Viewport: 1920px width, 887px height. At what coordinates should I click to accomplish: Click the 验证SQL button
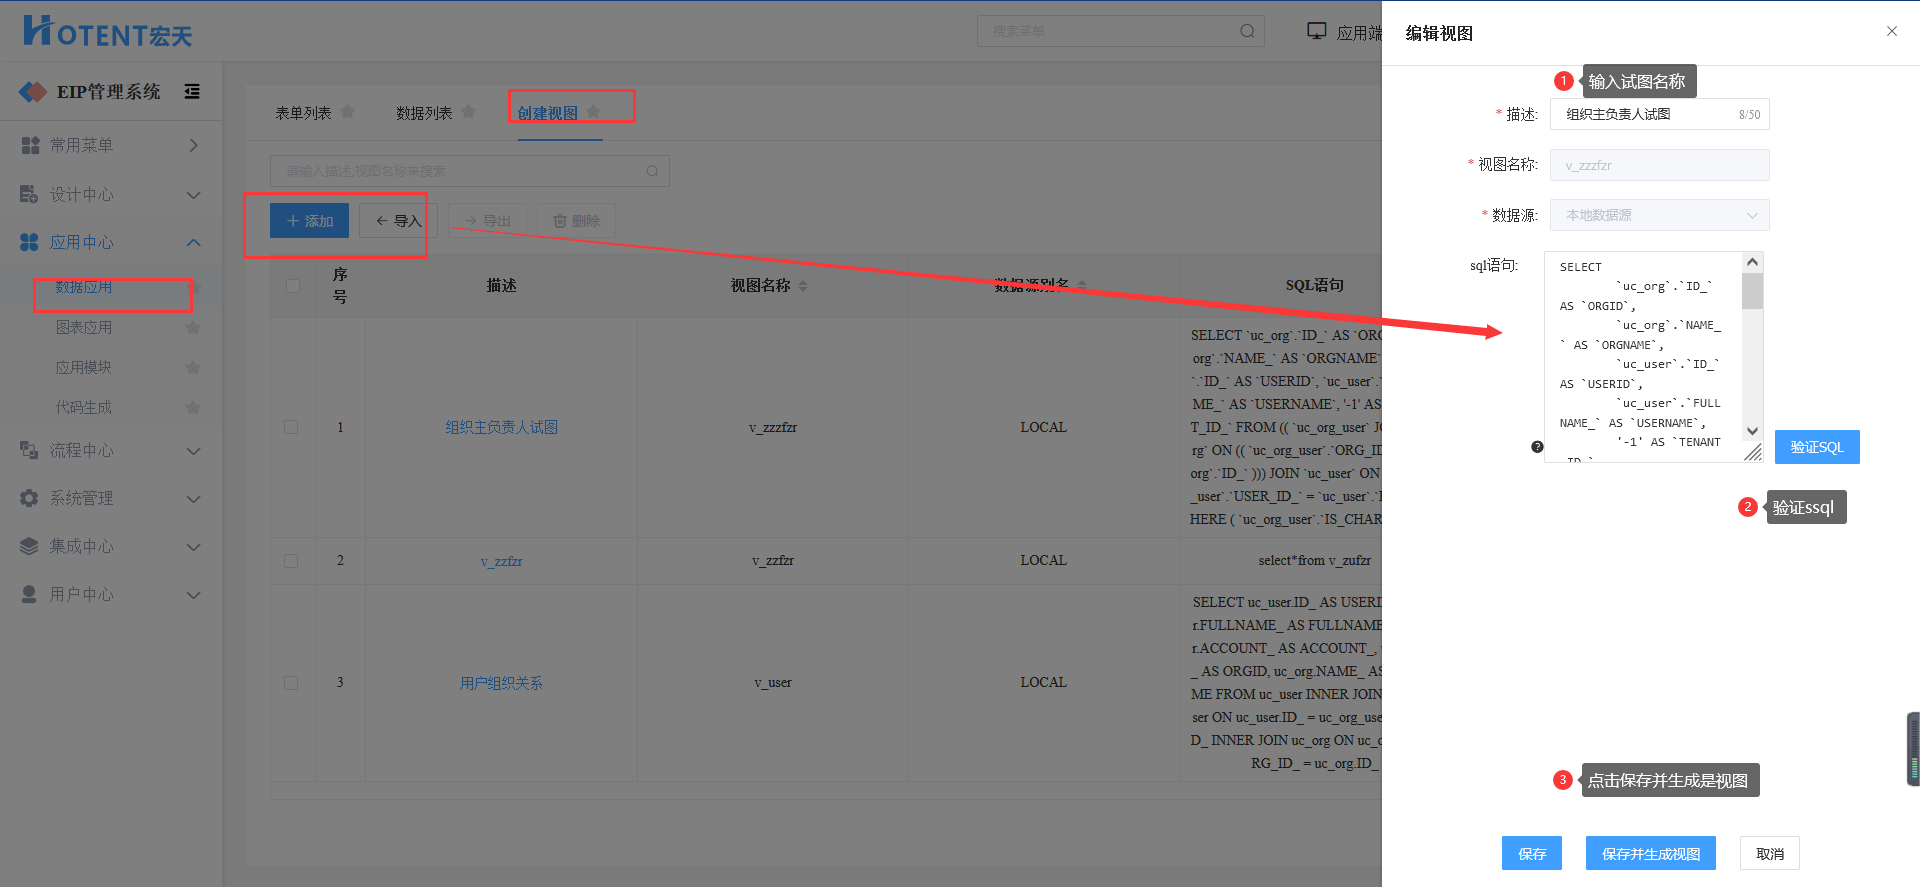click(x=1816, y=447)
